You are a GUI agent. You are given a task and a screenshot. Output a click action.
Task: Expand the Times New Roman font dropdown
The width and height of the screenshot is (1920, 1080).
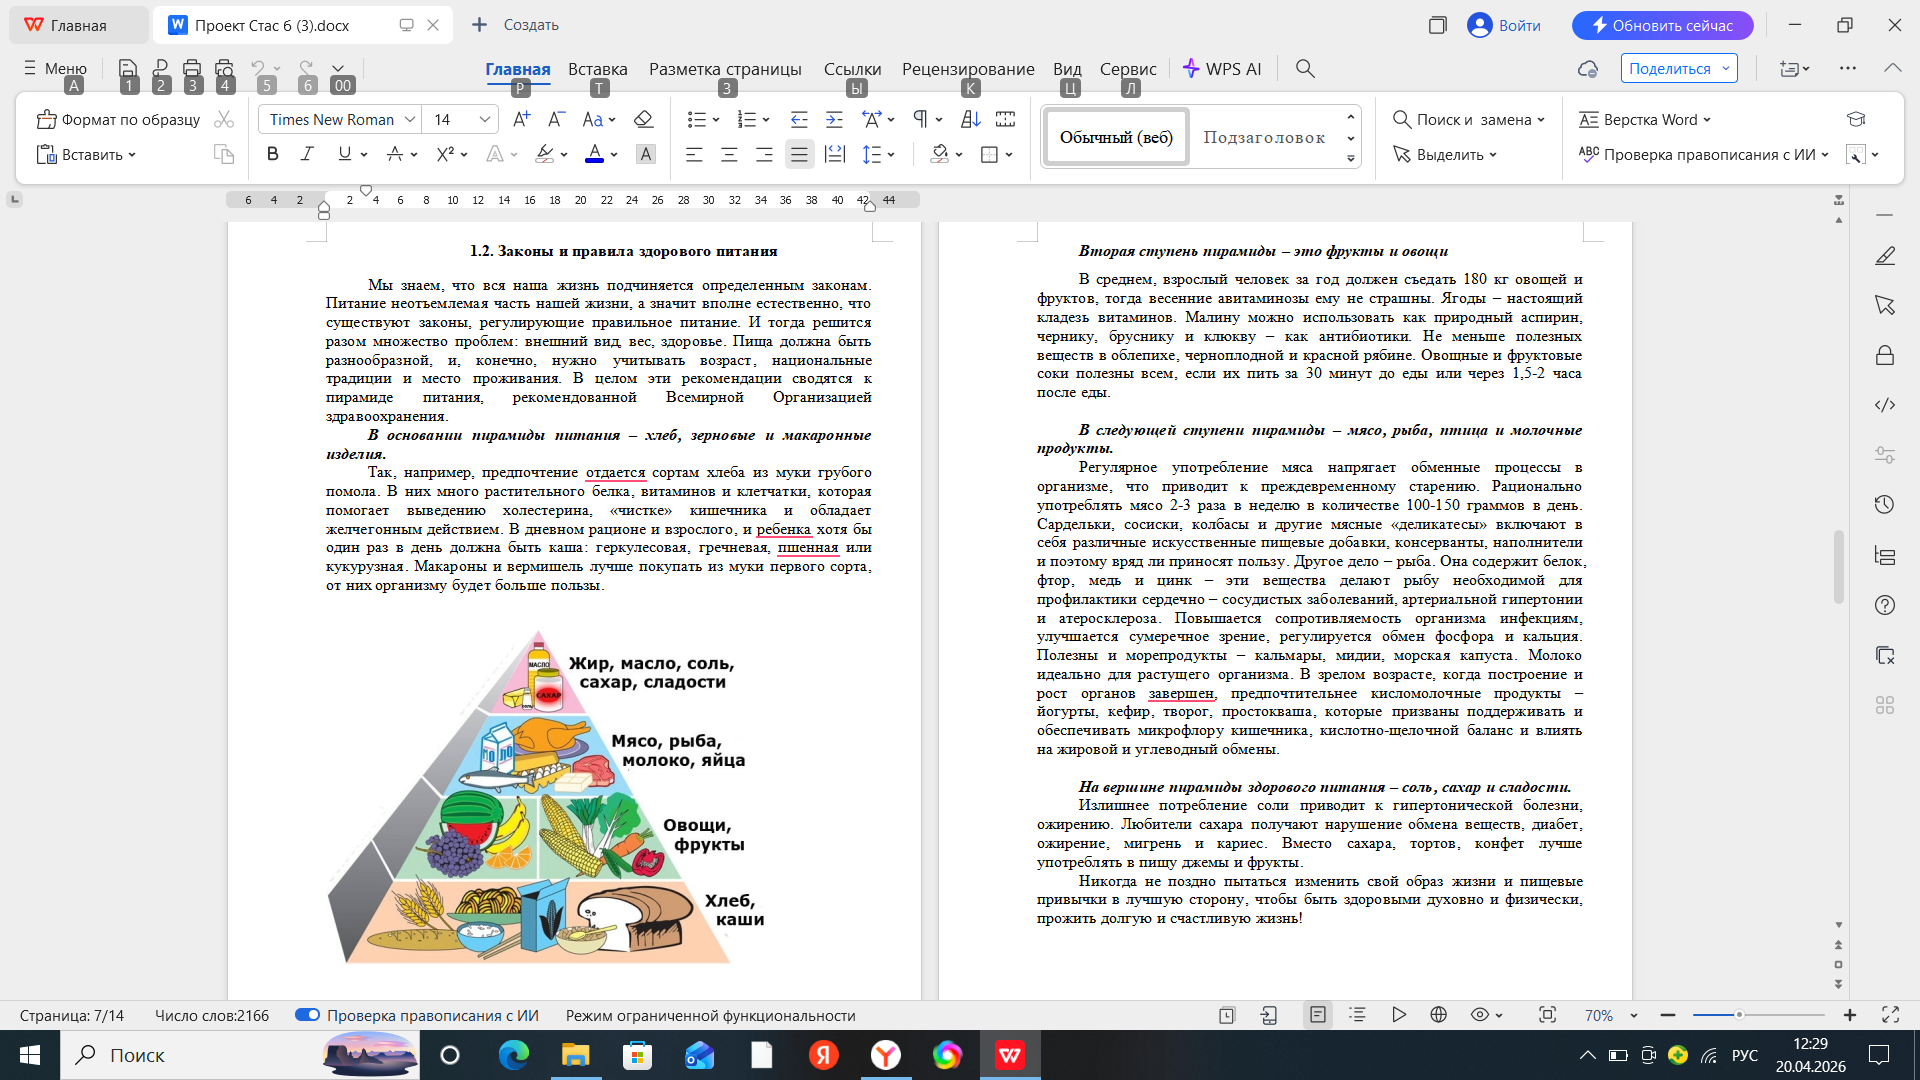click(x=409, y=119)
